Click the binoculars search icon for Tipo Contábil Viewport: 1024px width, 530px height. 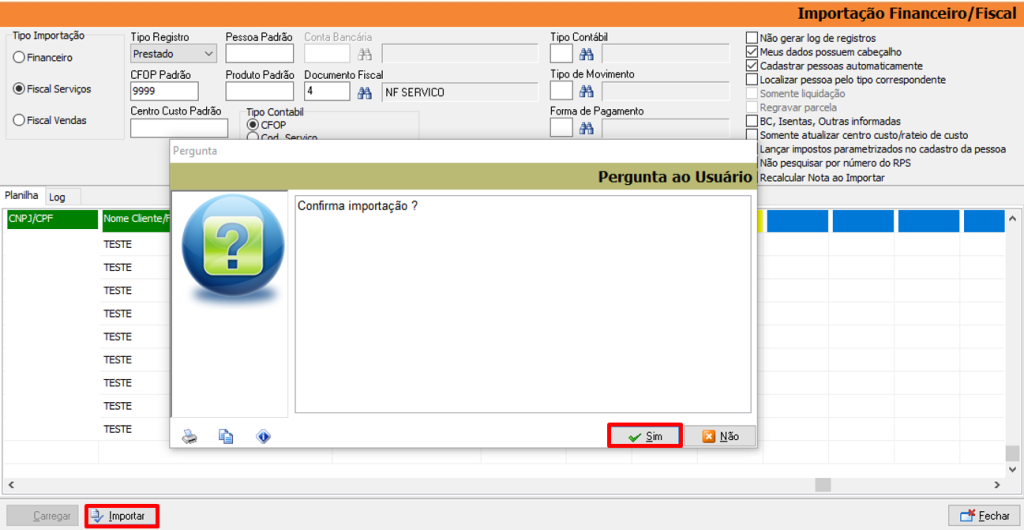(587, 54)
